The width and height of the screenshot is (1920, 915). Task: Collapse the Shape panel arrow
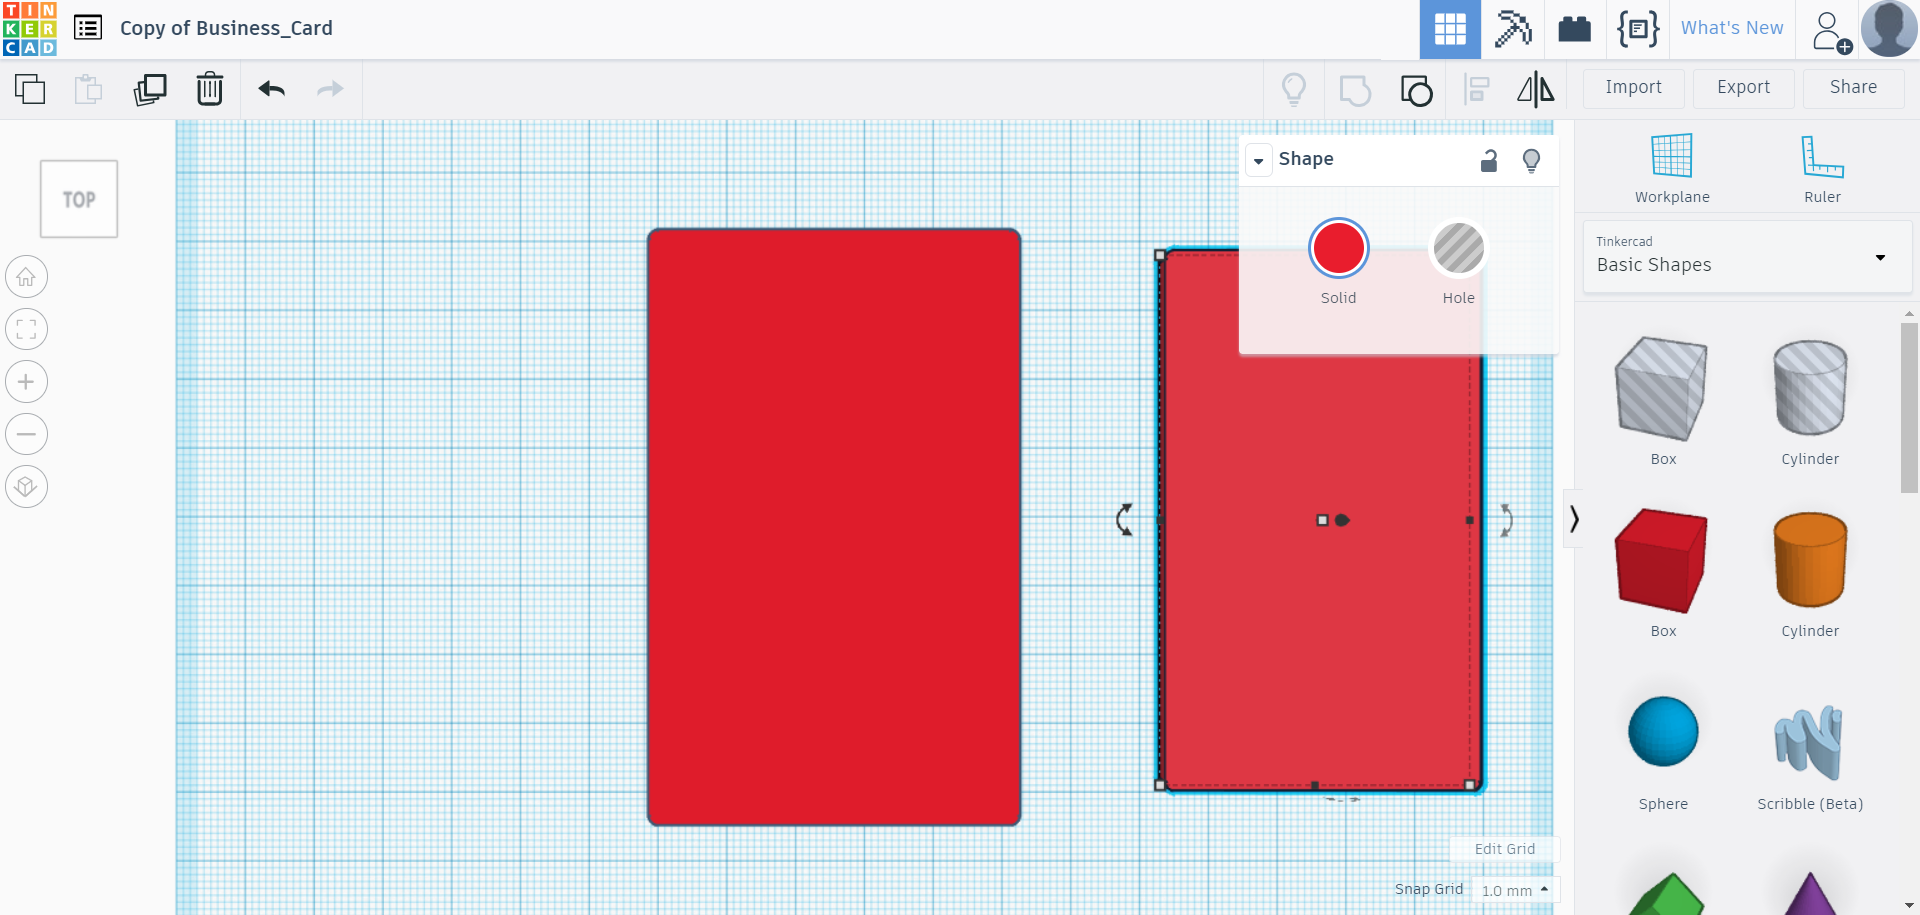point(1258,160)
